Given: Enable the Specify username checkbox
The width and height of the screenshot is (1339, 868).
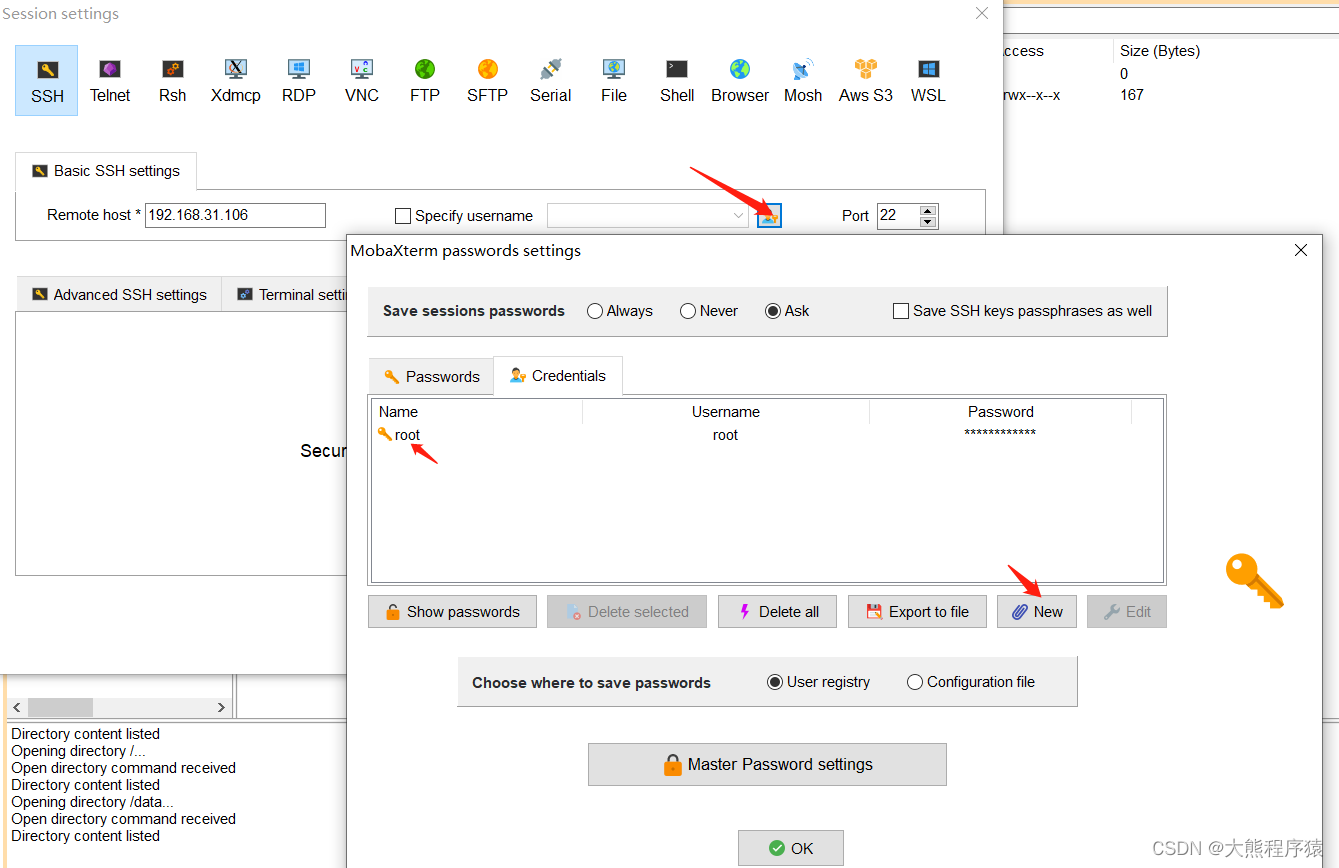Looking at the screenshot, I should [403, 215].
